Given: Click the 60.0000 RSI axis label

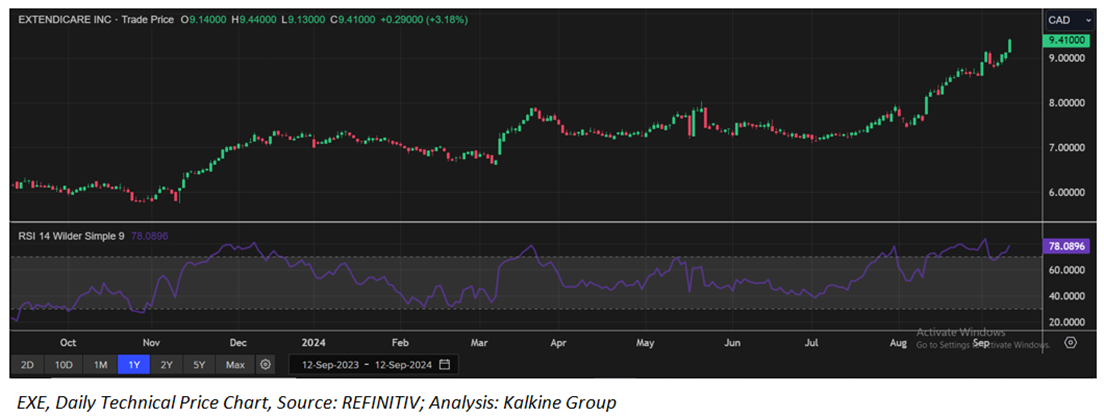Looking at the screenshot, I should click(x=1065, y=270).
